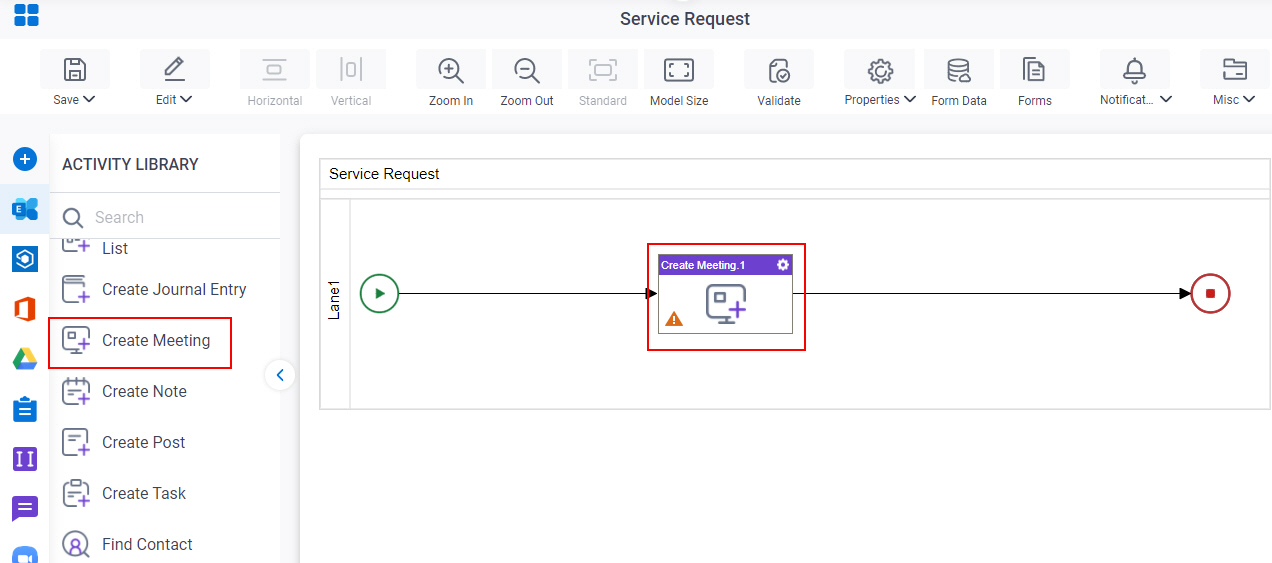Click the Horizontal alignment icon
Viewport: 1272px width, 563px height.
[274, 69]
